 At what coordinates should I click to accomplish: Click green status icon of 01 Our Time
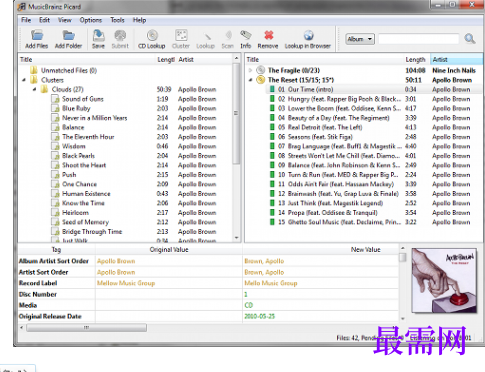[272, 89]
